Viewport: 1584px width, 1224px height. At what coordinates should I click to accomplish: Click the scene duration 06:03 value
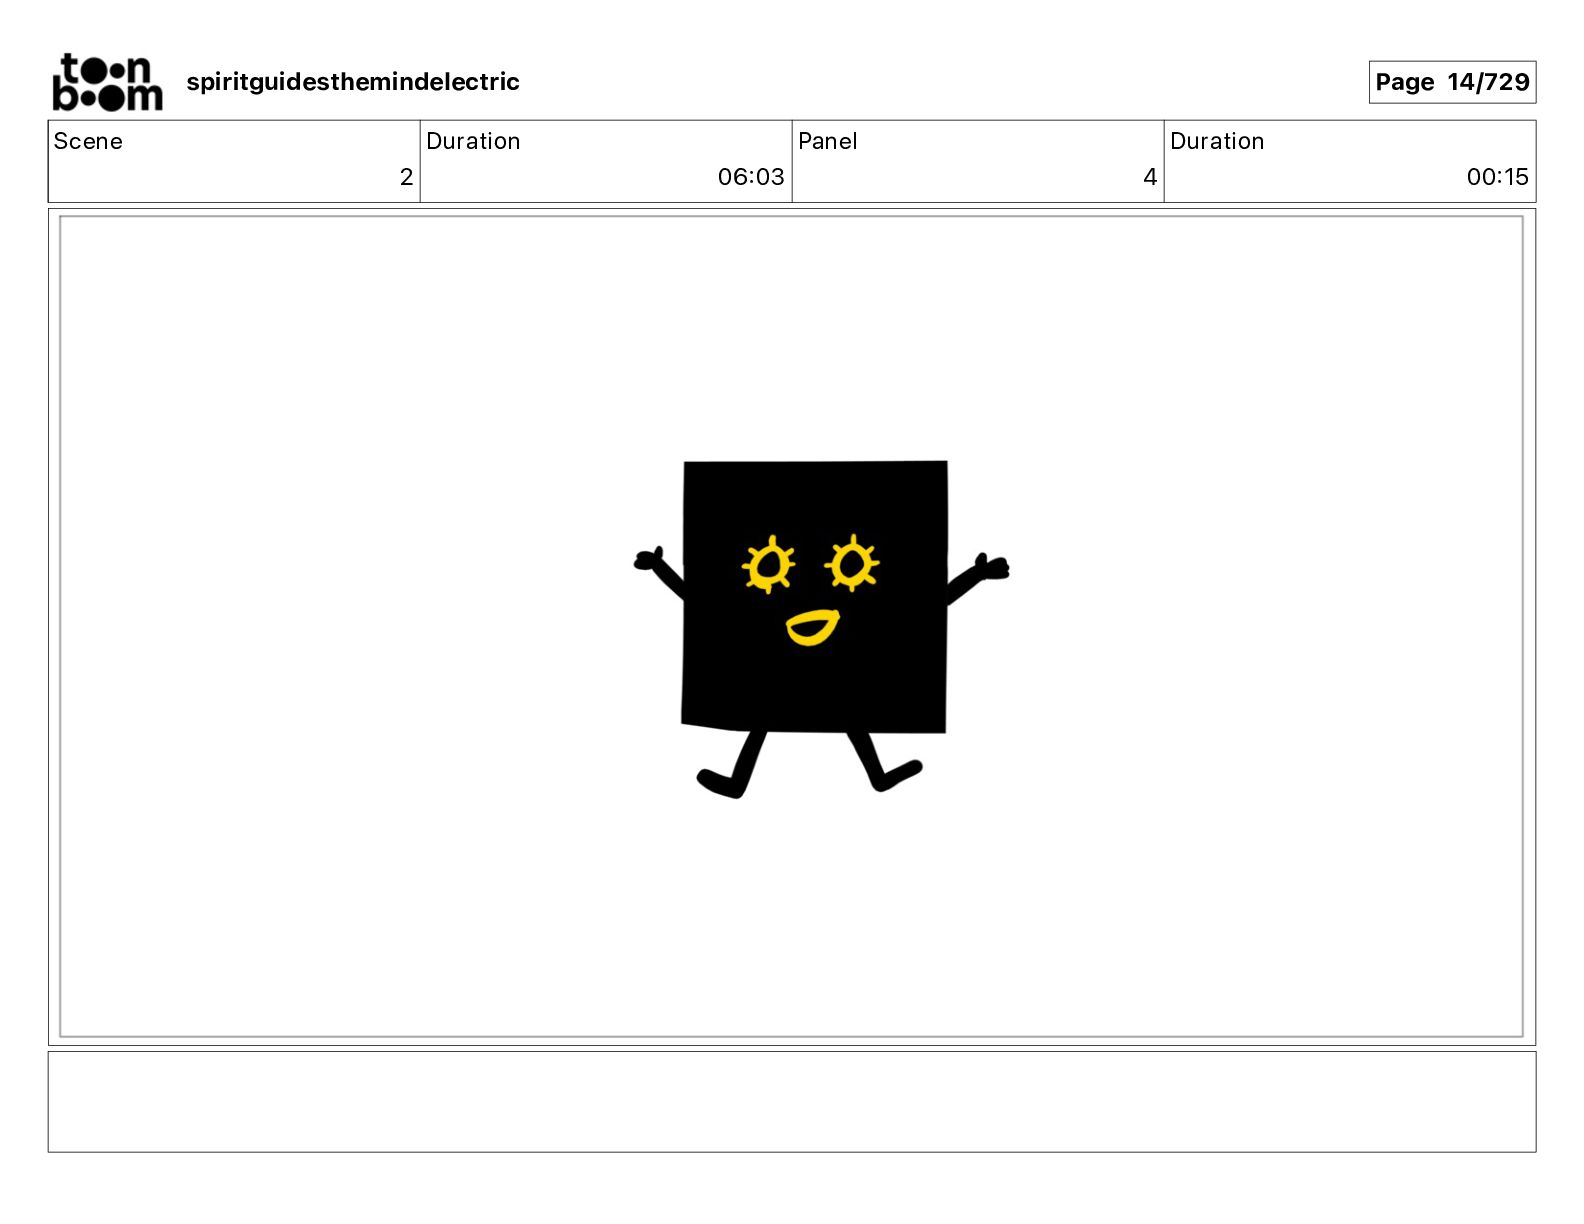click(x=751, y=177)
